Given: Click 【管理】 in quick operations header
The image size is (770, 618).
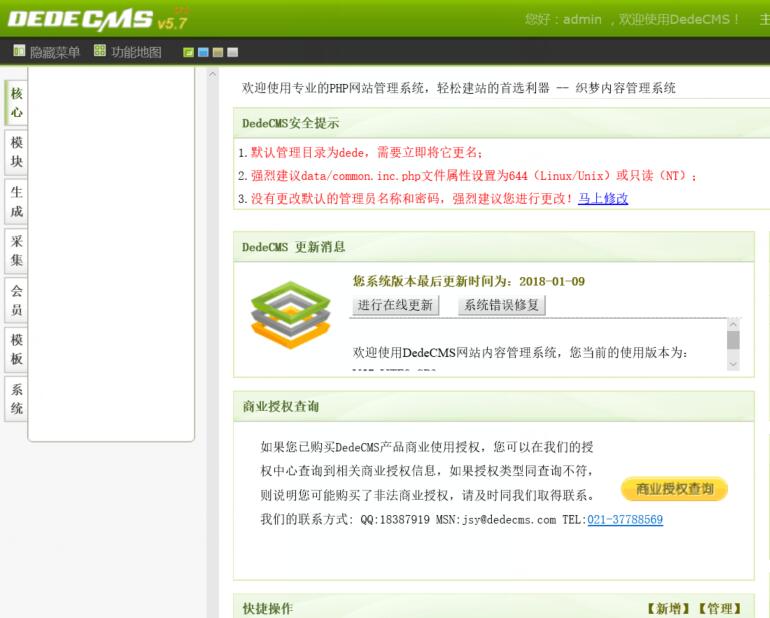Looking at the screenshot, I should tap(720, 608).
